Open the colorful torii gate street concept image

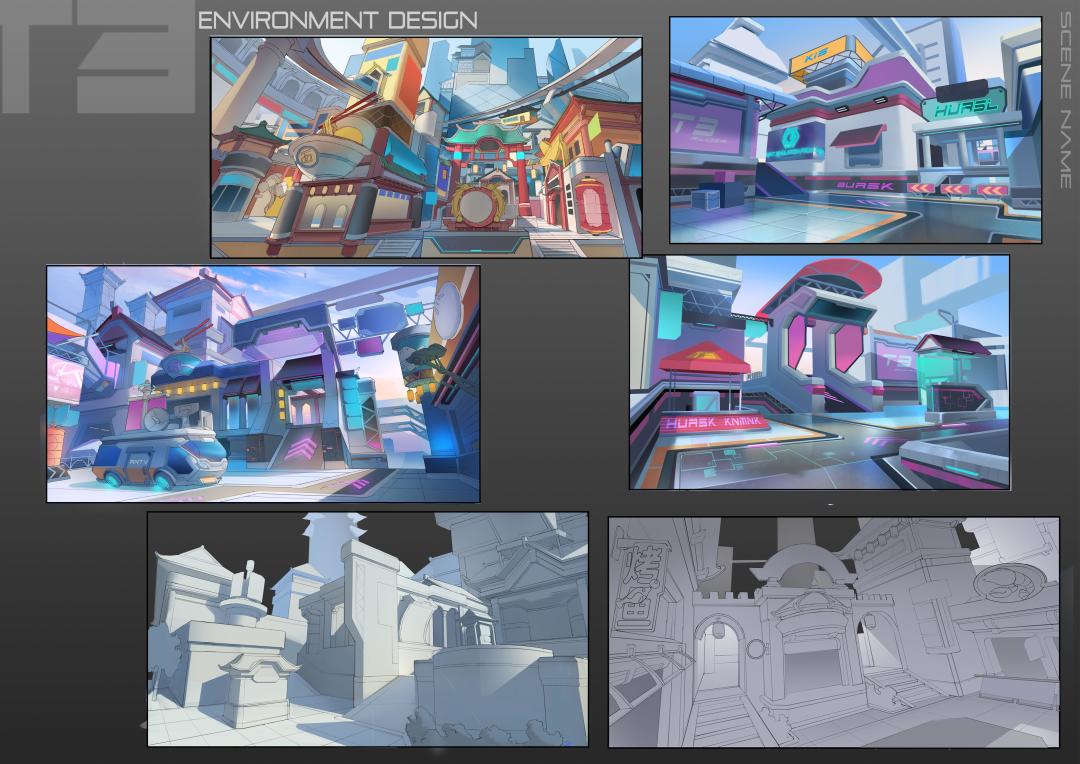click(x=426, y=147)
